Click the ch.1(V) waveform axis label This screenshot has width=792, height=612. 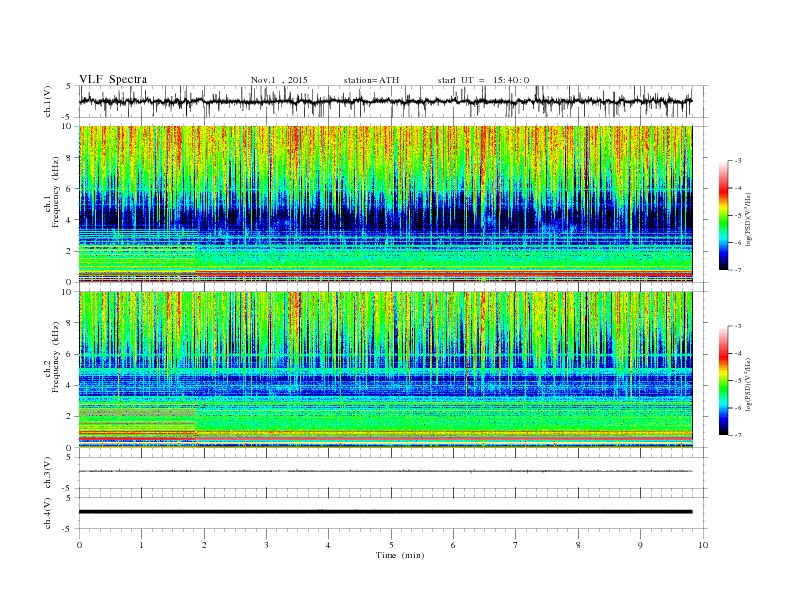click(x=48, y=101)
